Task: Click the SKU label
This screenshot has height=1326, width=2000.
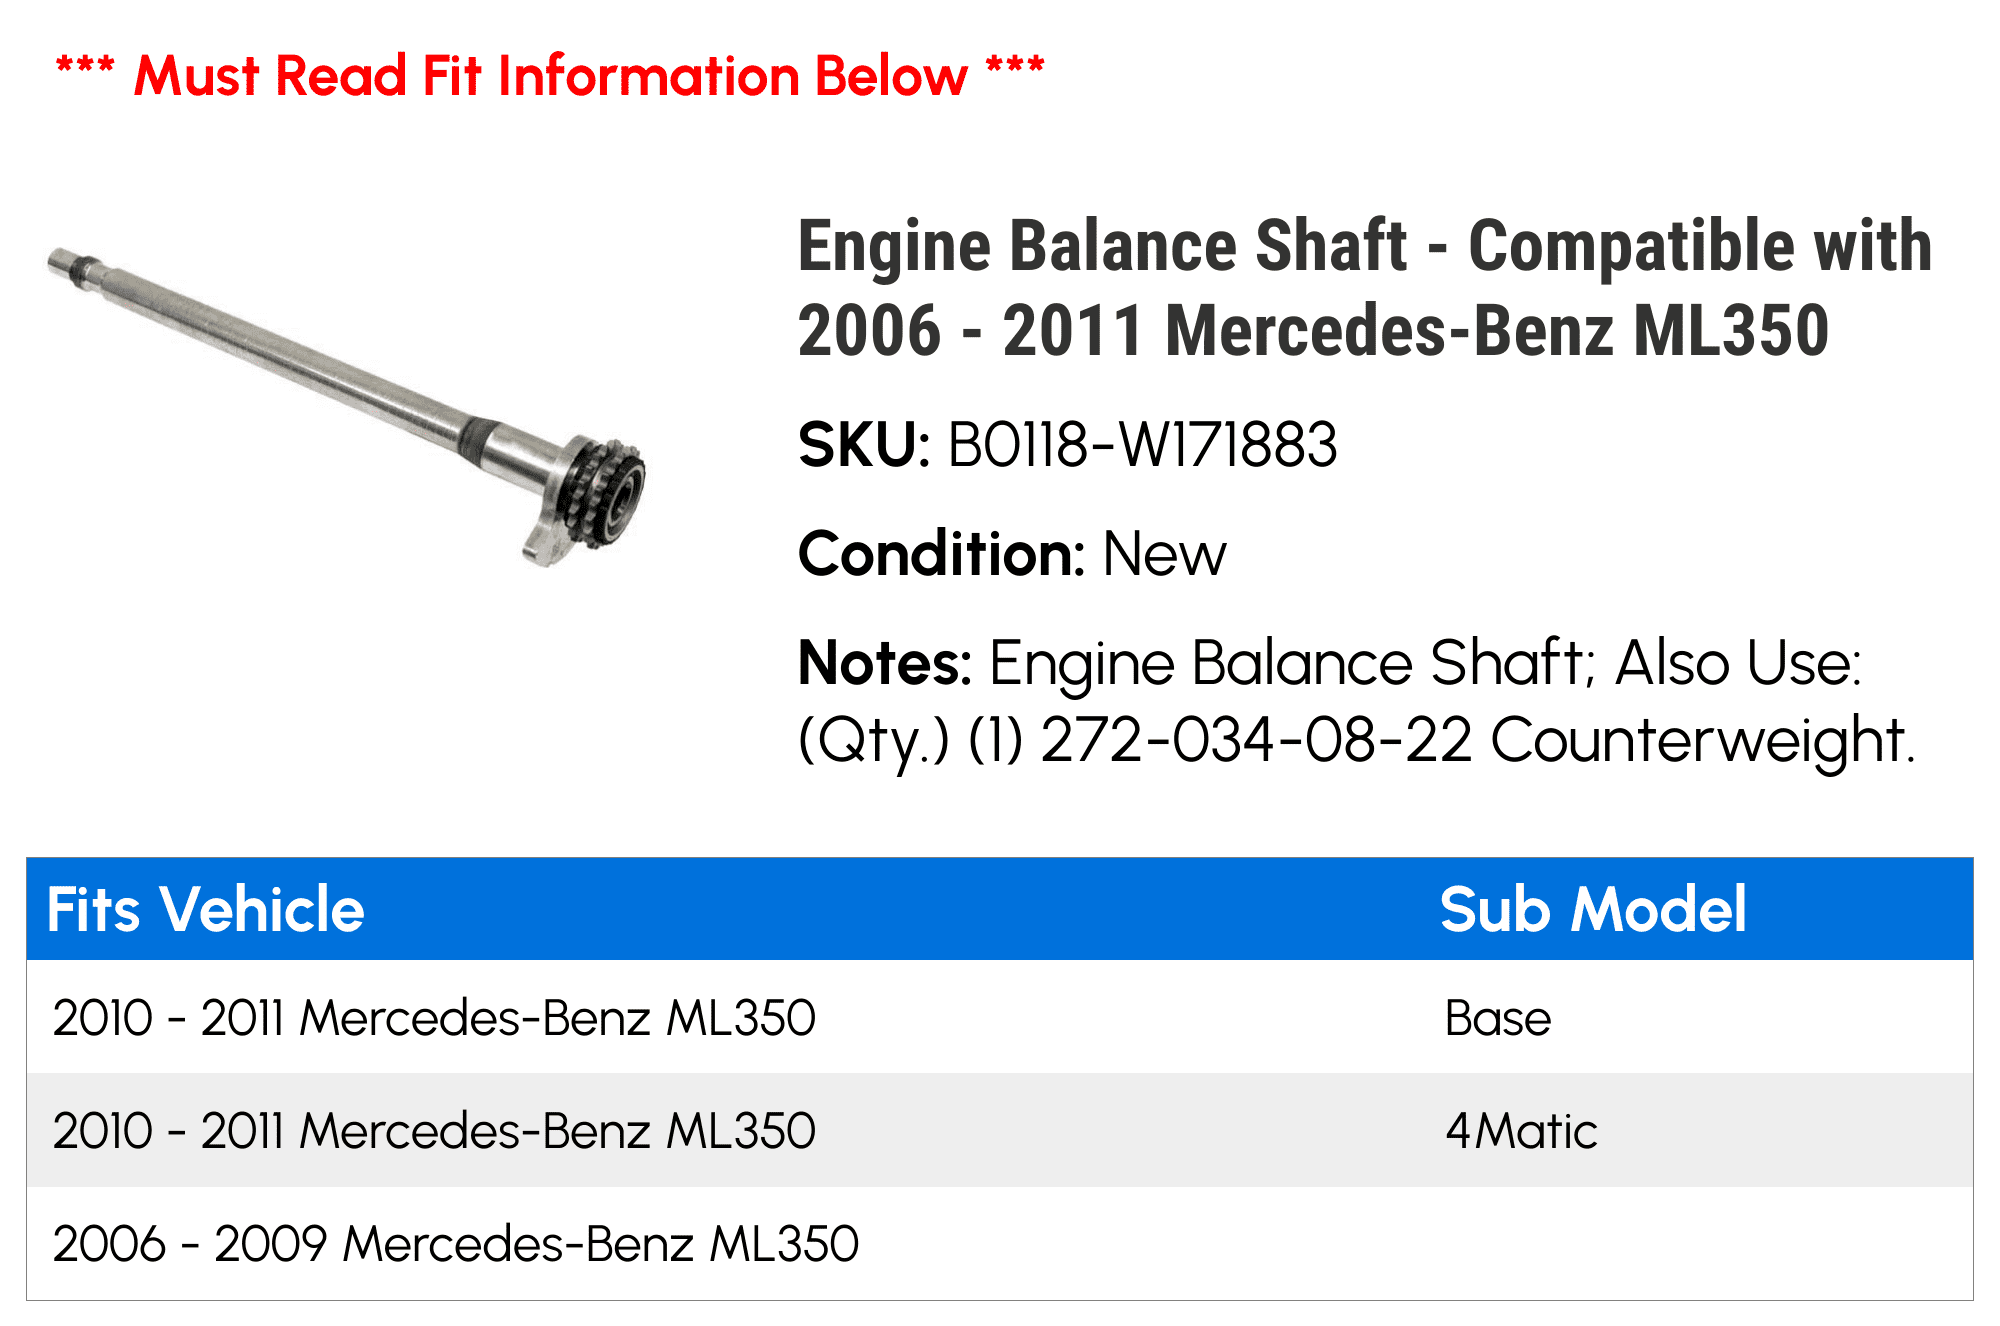Action: pyautogui.click(x=864, y=445)
